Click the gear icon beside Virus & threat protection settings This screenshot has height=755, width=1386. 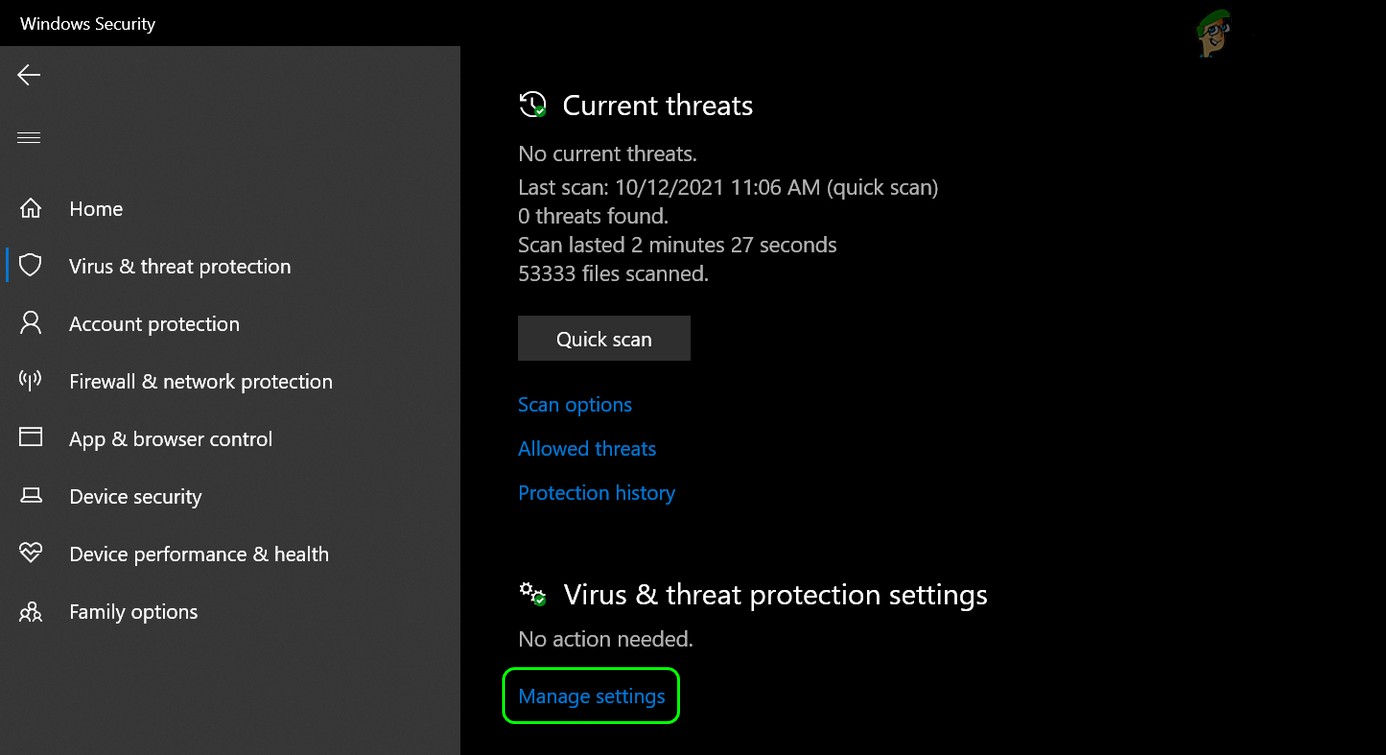click(533, 593)
